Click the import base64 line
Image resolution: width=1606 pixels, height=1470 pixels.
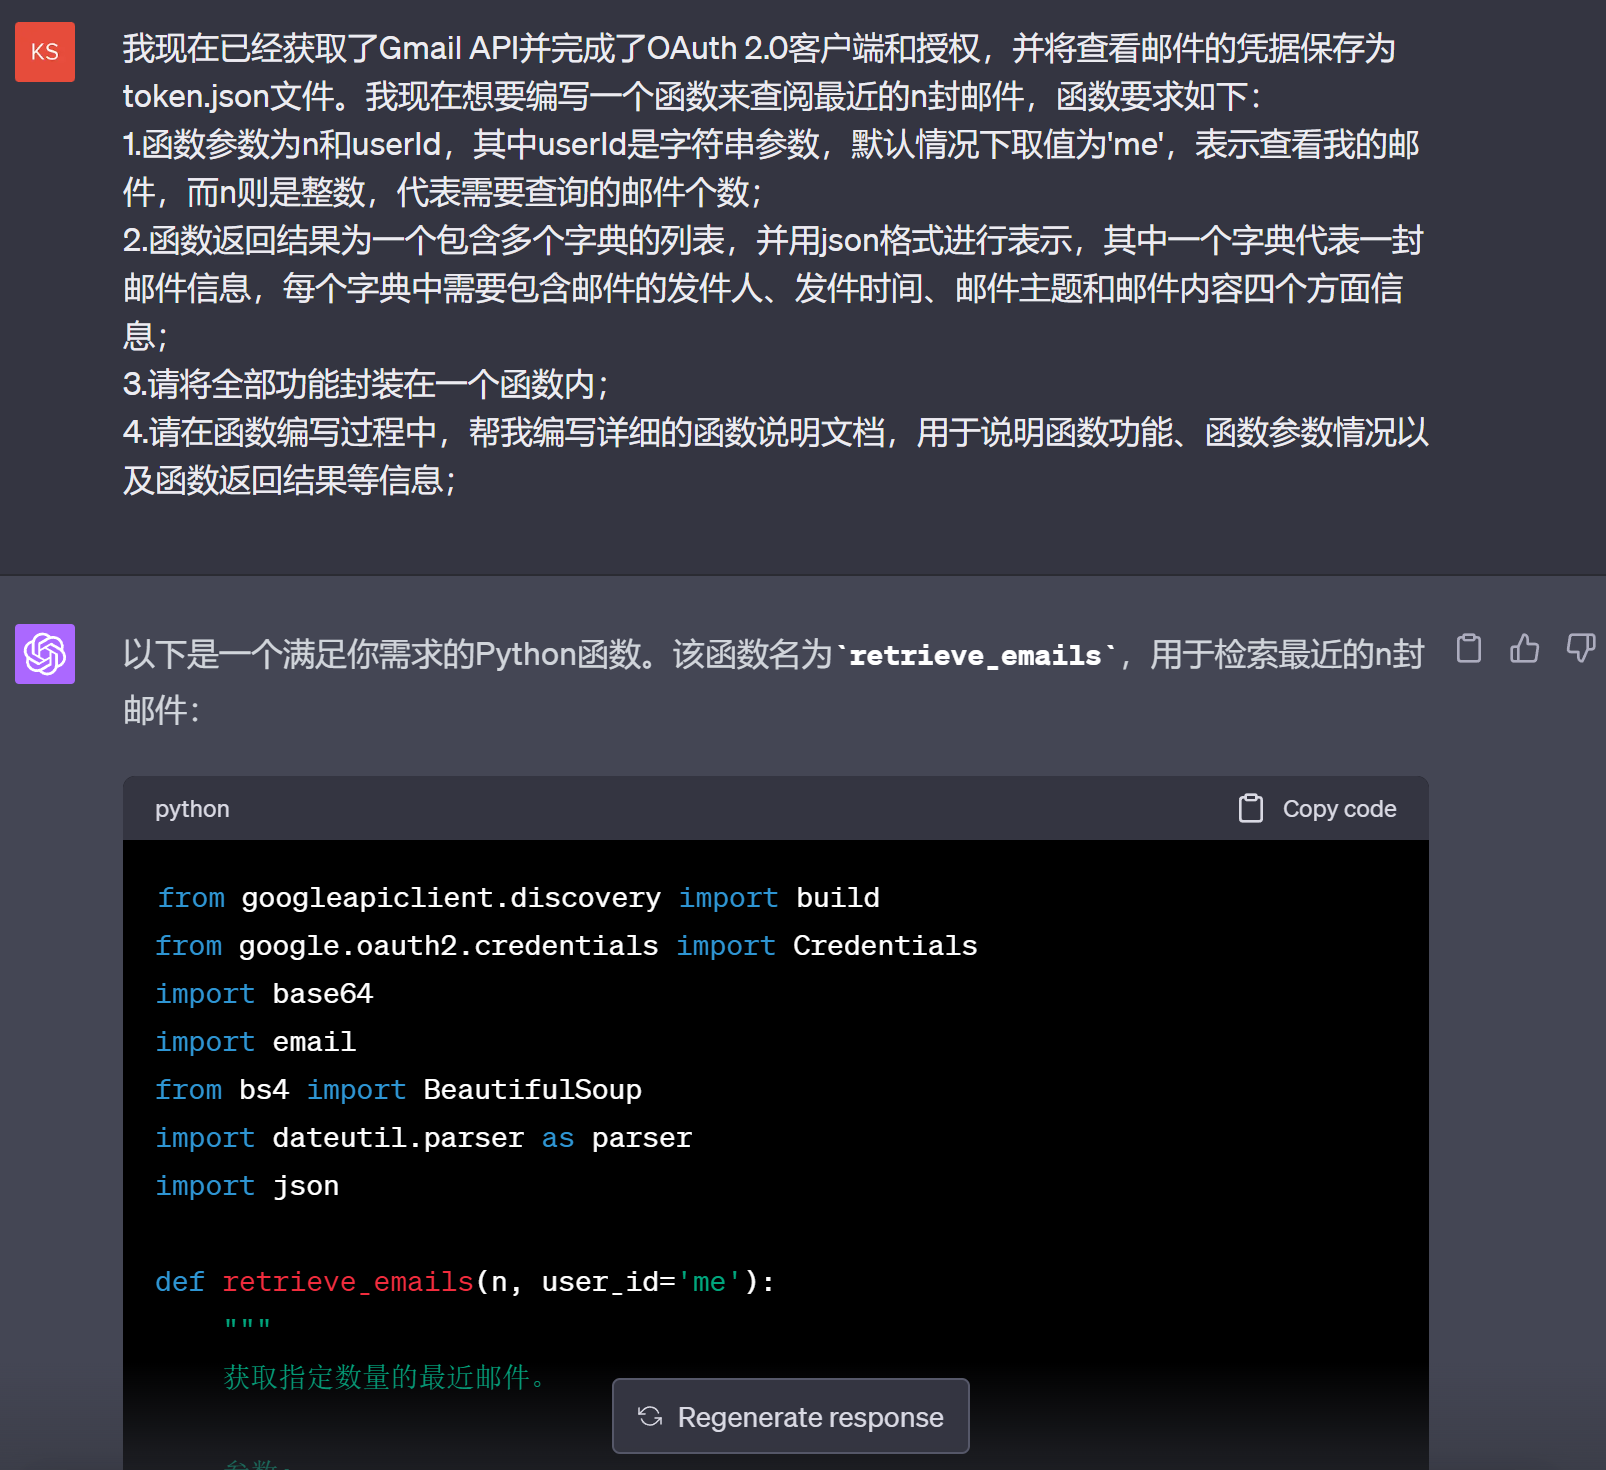265,994
